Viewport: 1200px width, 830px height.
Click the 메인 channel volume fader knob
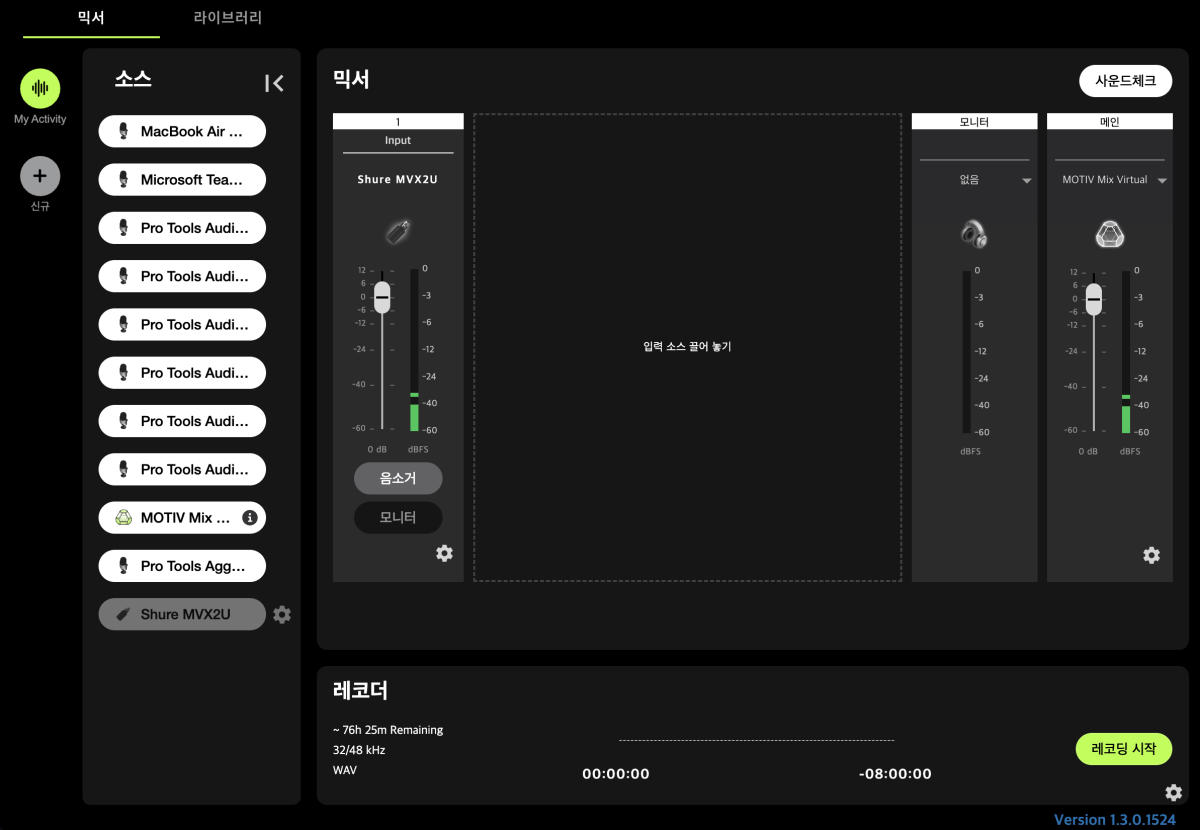(1094, 299)
